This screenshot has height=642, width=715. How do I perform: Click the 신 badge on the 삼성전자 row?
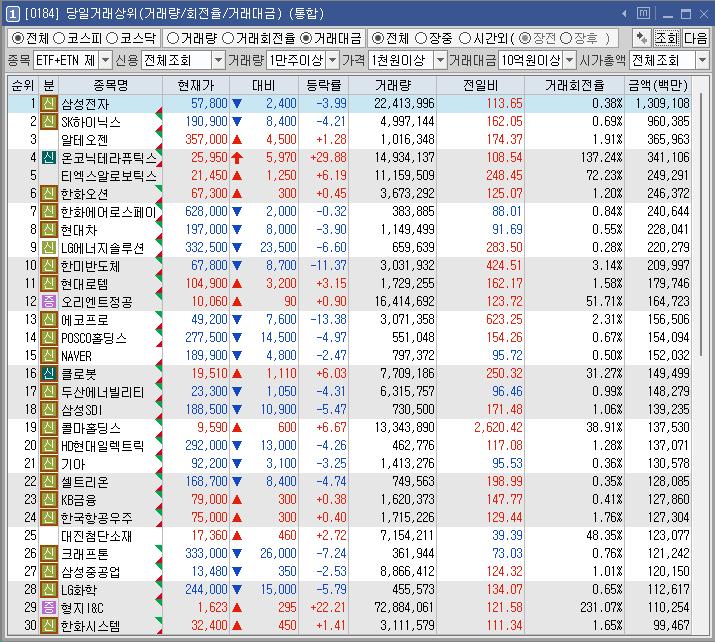pos(49,104)
